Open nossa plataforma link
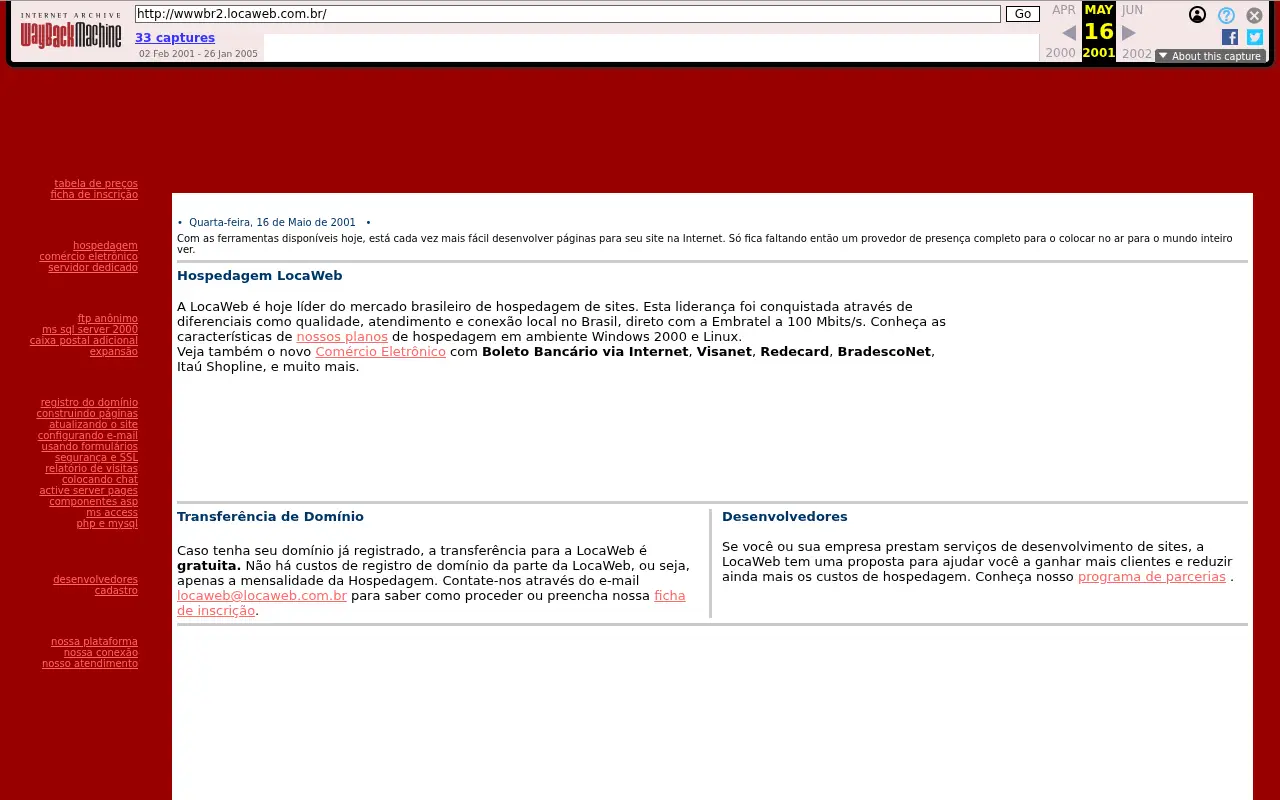1280x800 pixels. tap(94, 642)
